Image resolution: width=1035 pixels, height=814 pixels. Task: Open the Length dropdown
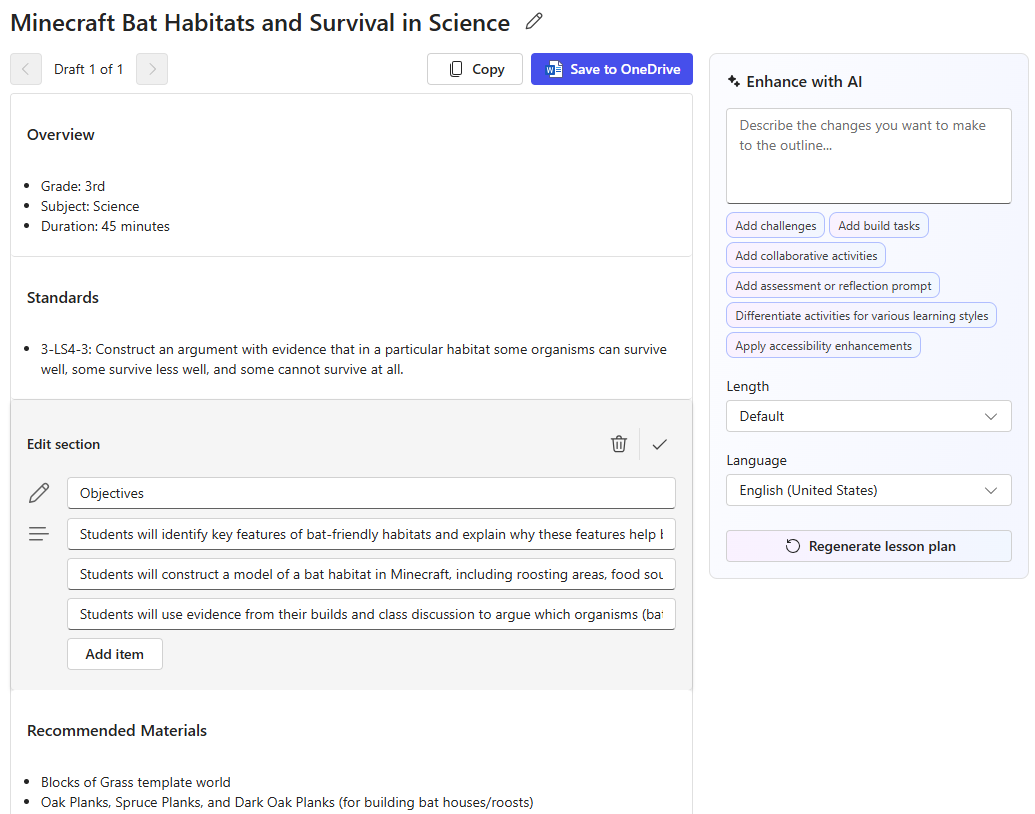coord(869,416)
